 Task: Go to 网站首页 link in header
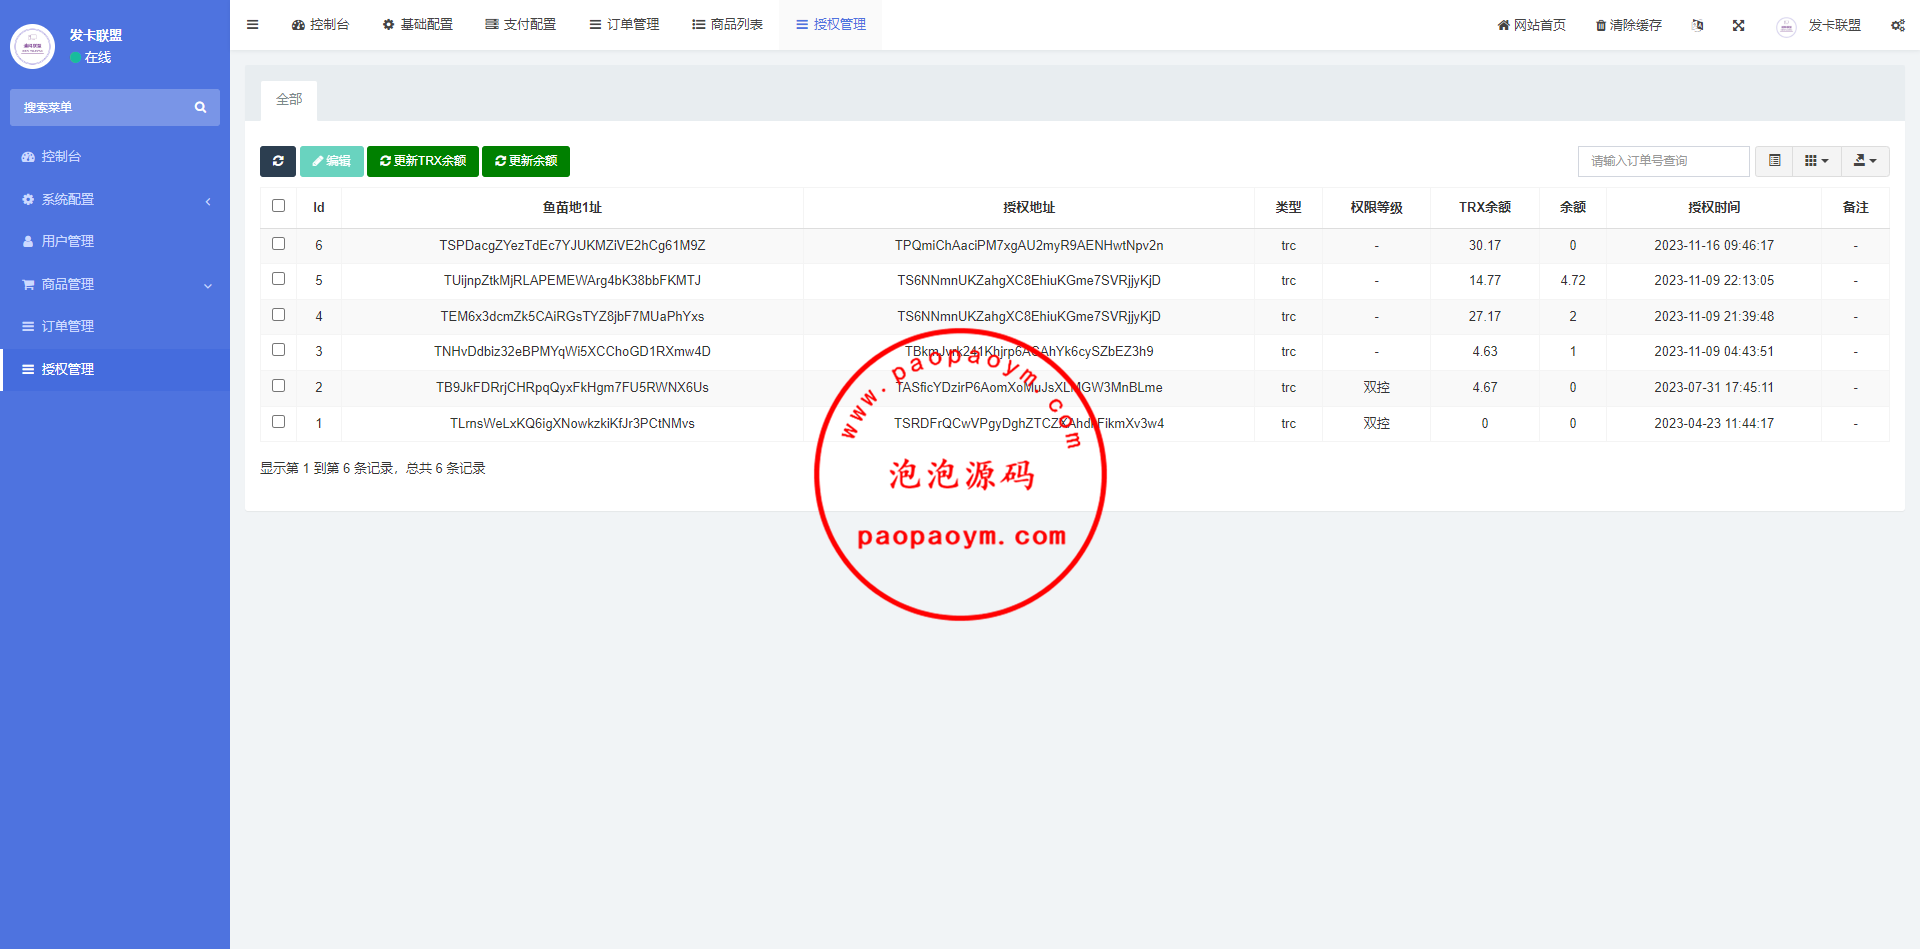pyautogui.click(x=1531, y=25)
